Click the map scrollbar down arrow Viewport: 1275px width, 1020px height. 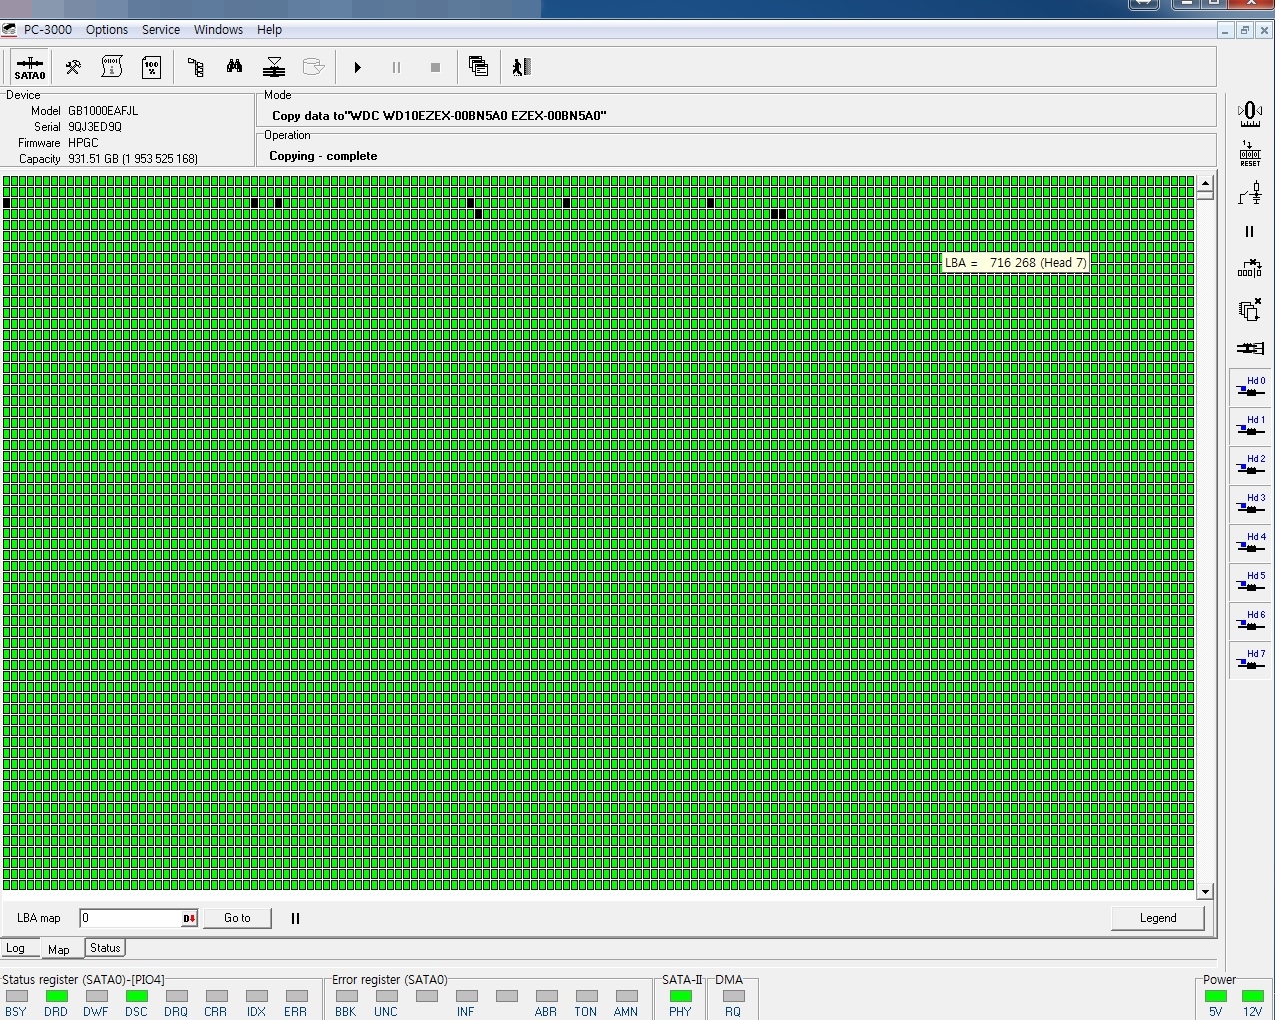[1205, 891]
